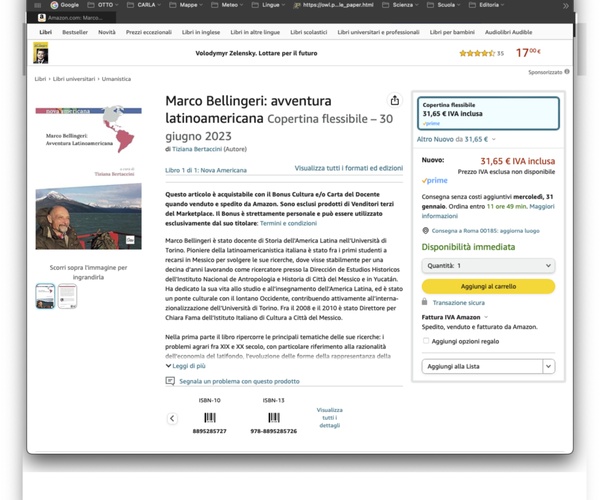Click the Amazon favicon on the browser tab
This screenshot has width=600, height=500.
(42, 18)
